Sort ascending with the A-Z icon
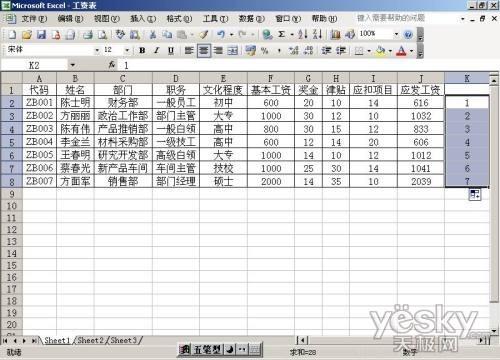This screenshot has height=360, width=500. pos(303,34)
